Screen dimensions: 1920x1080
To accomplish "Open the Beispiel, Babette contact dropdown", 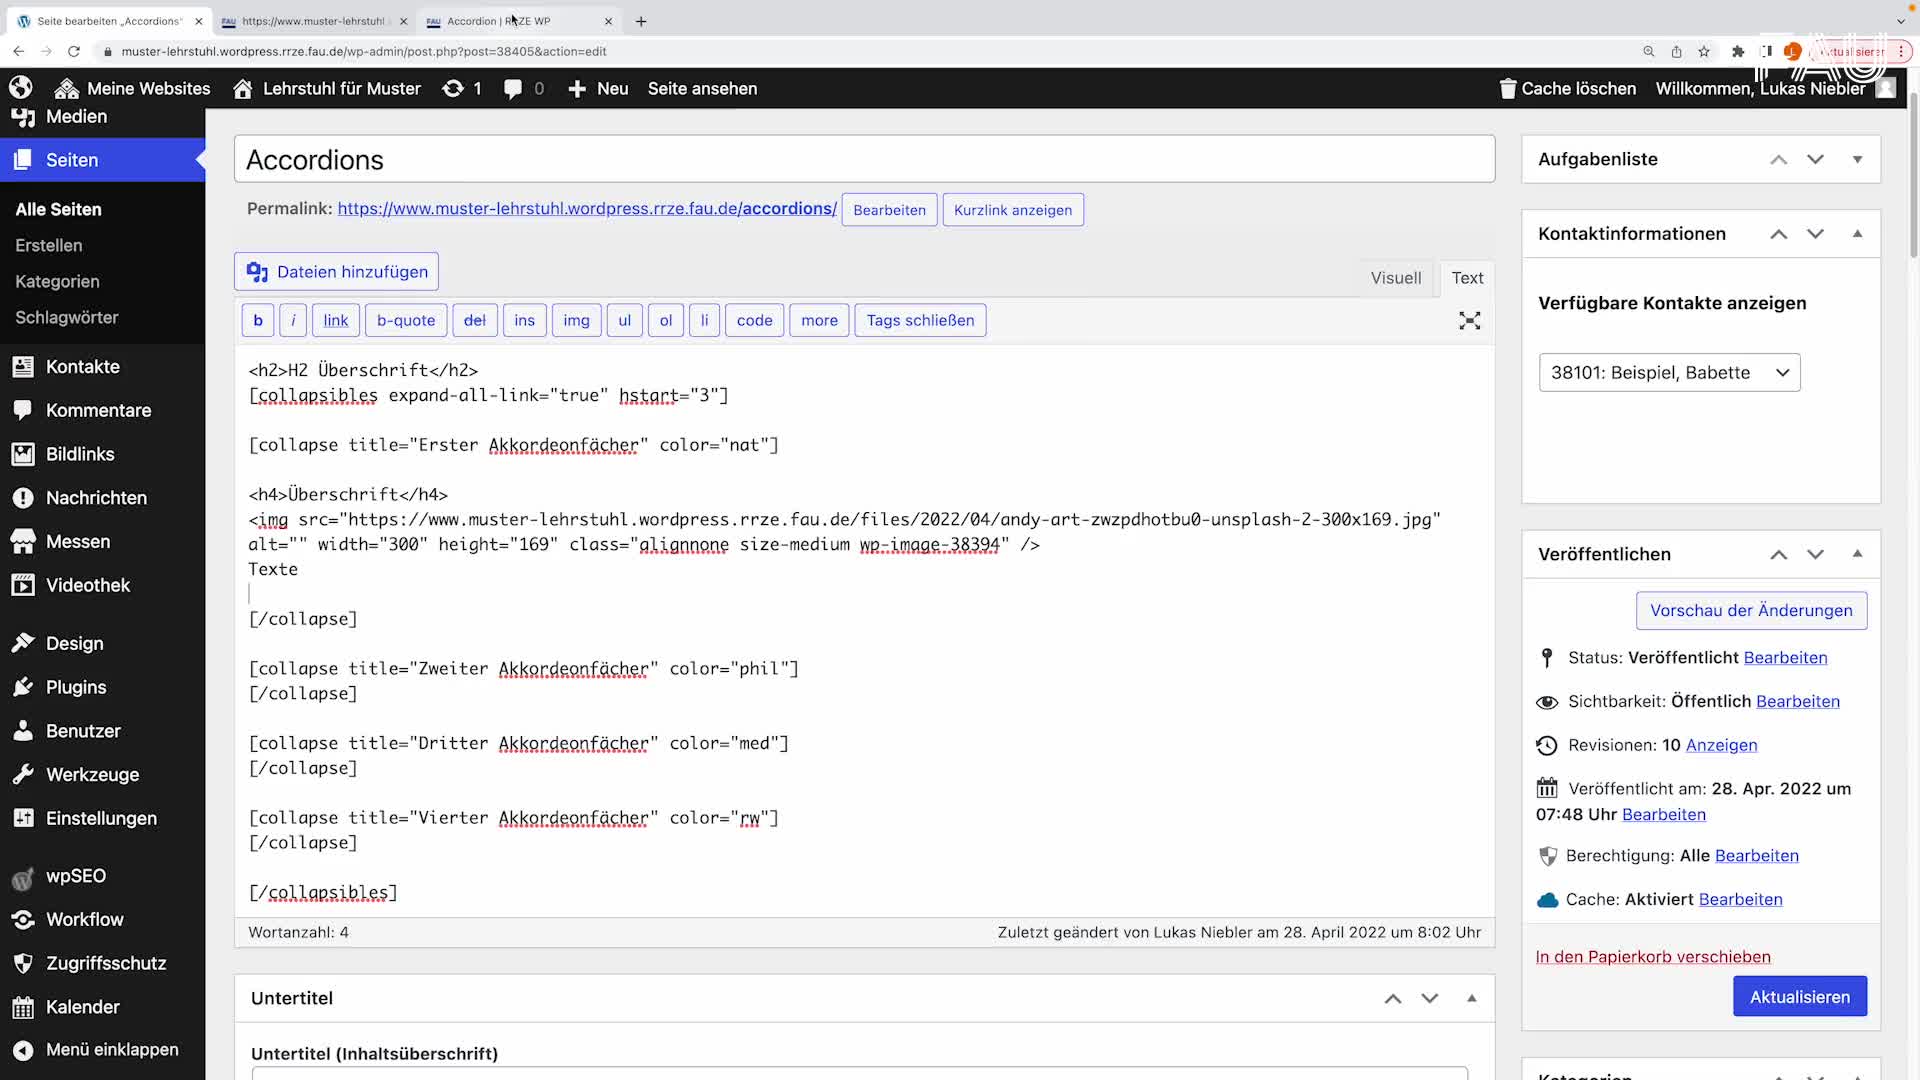I will coord(1669,373).
